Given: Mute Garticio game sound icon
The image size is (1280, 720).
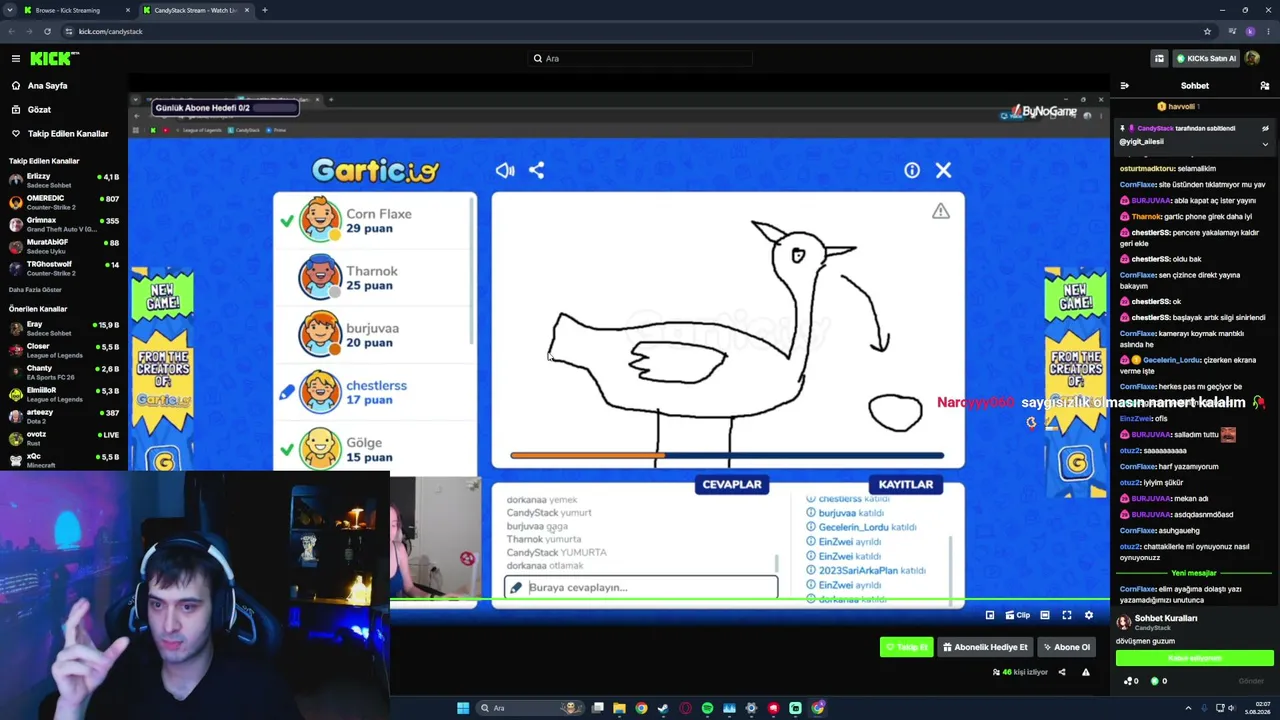Looking at the screenshot, I should pos(505,171).
